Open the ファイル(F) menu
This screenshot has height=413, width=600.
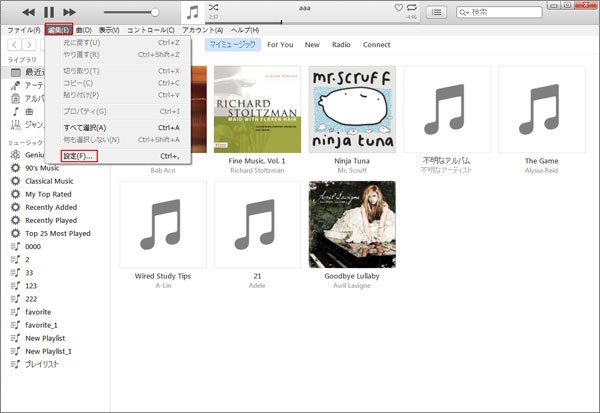point(24,30)
